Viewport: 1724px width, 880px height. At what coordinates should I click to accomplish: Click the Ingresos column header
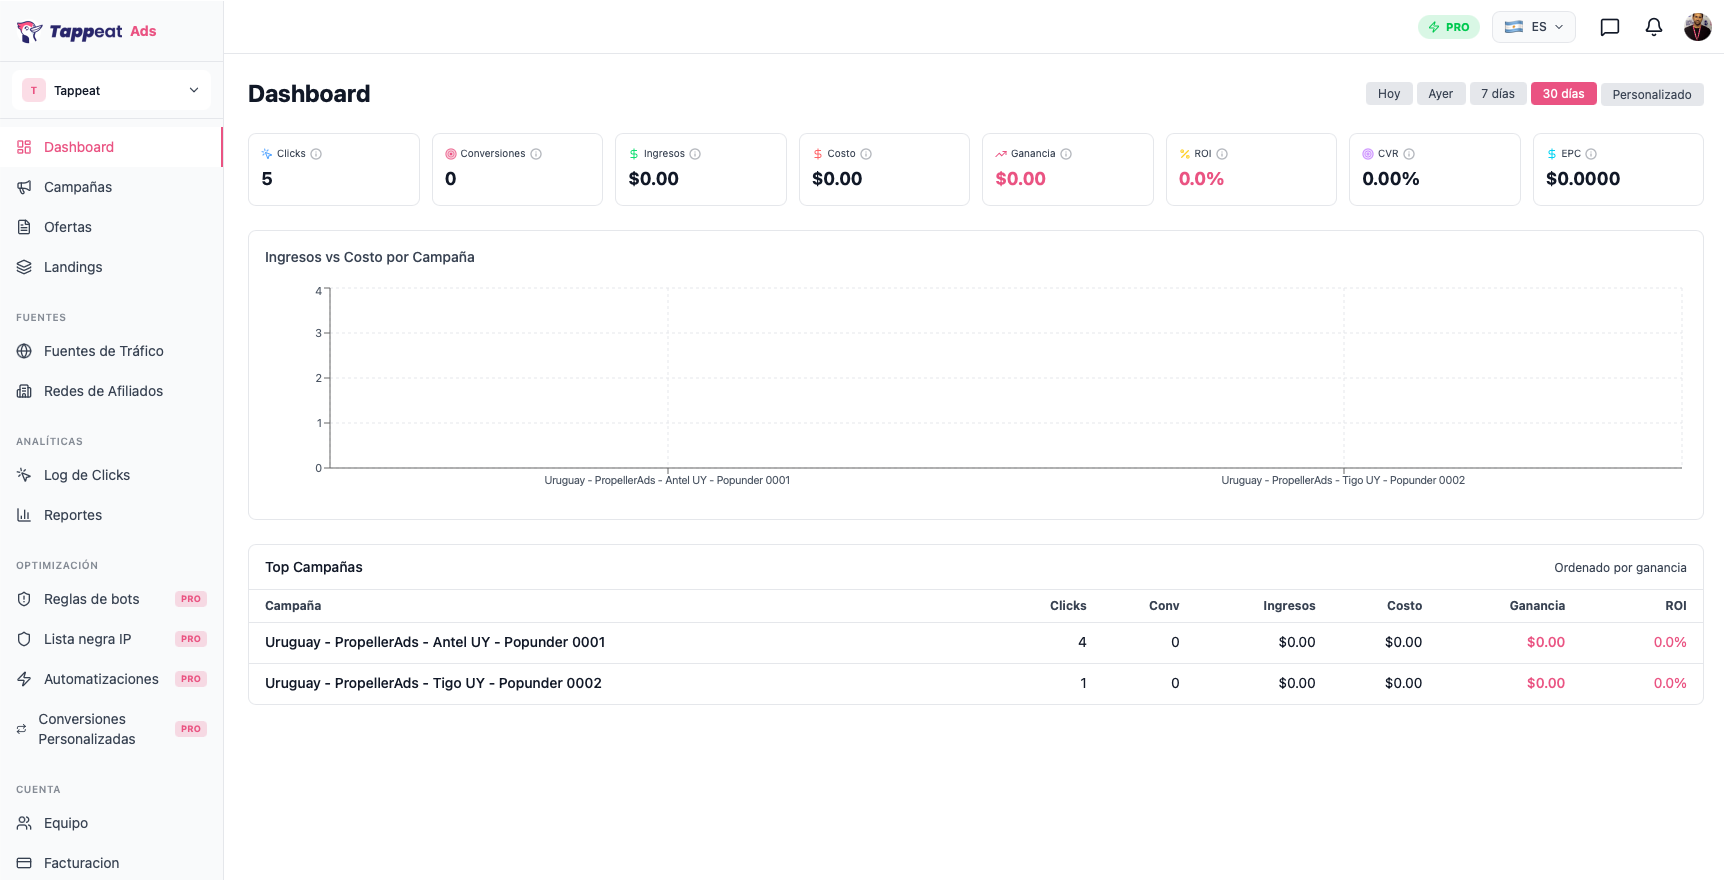coord(1289,606)
